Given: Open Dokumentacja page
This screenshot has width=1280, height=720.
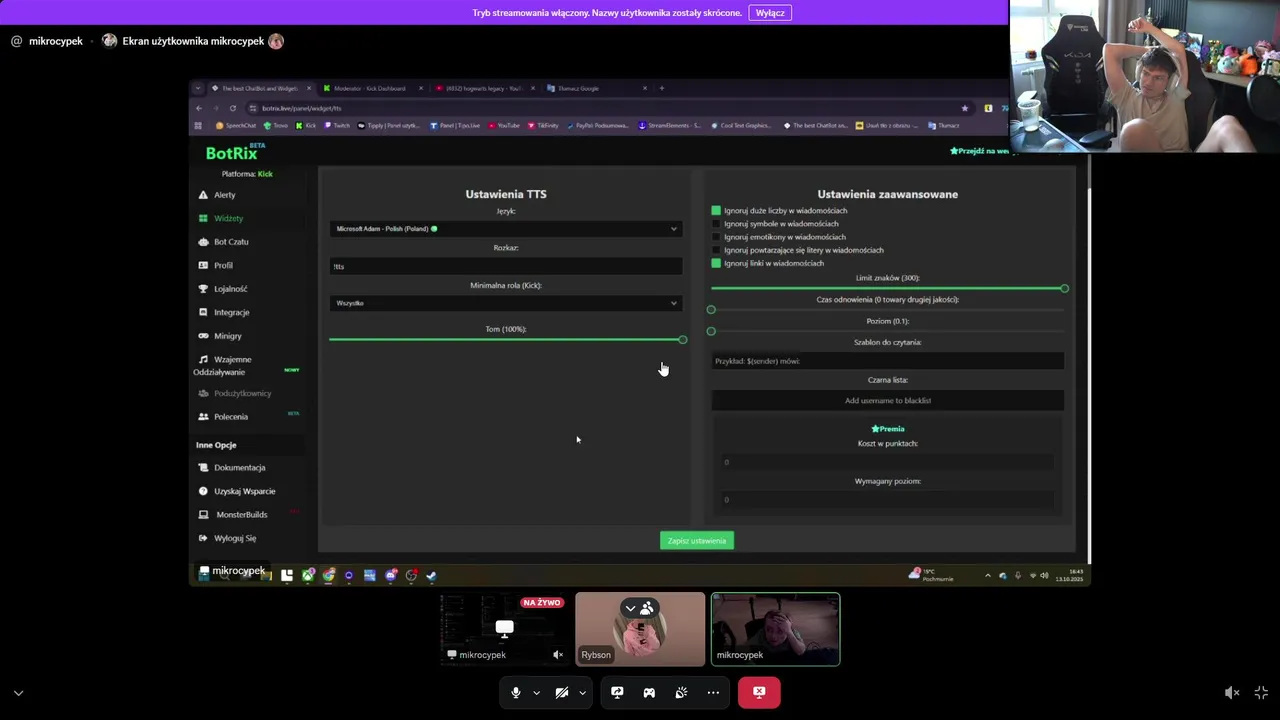Looking at the screenshot, I should click(x=232, y=467).
